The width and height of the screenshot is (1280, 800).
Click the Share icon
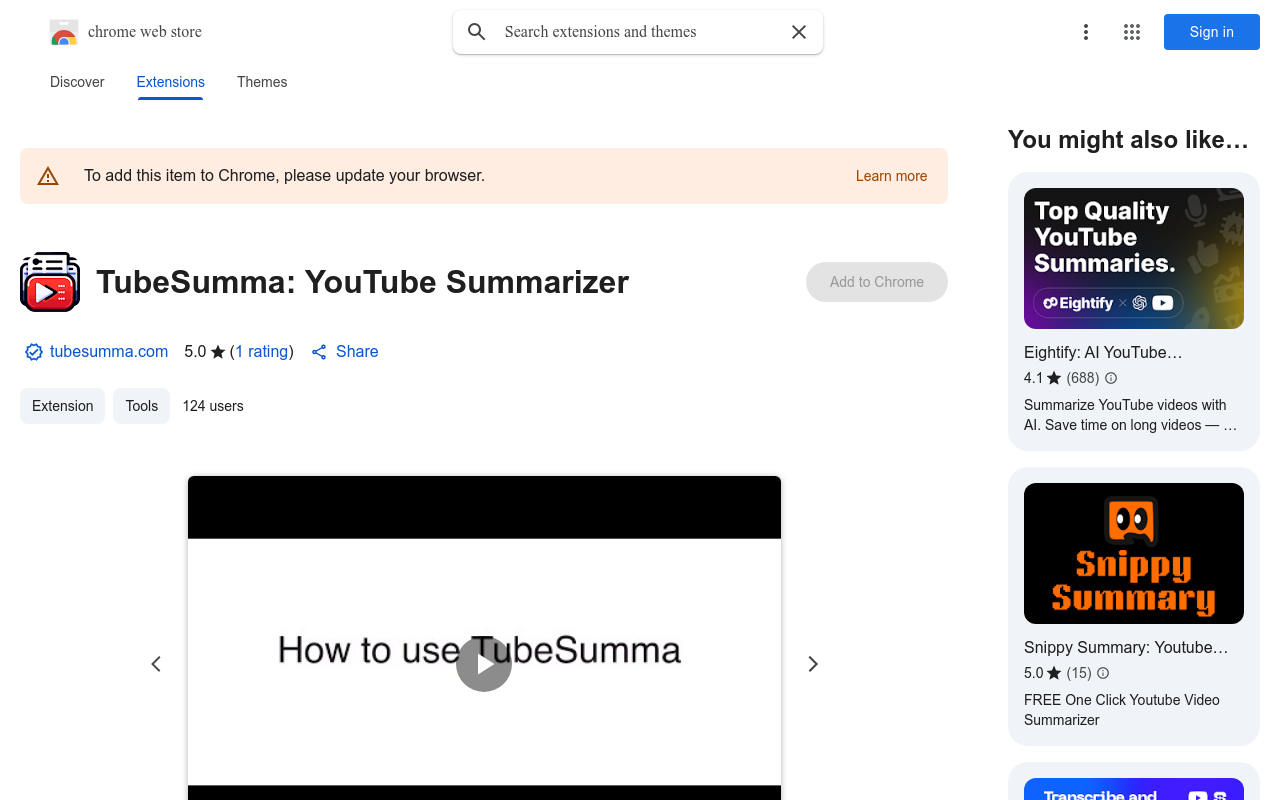point(319,352)
